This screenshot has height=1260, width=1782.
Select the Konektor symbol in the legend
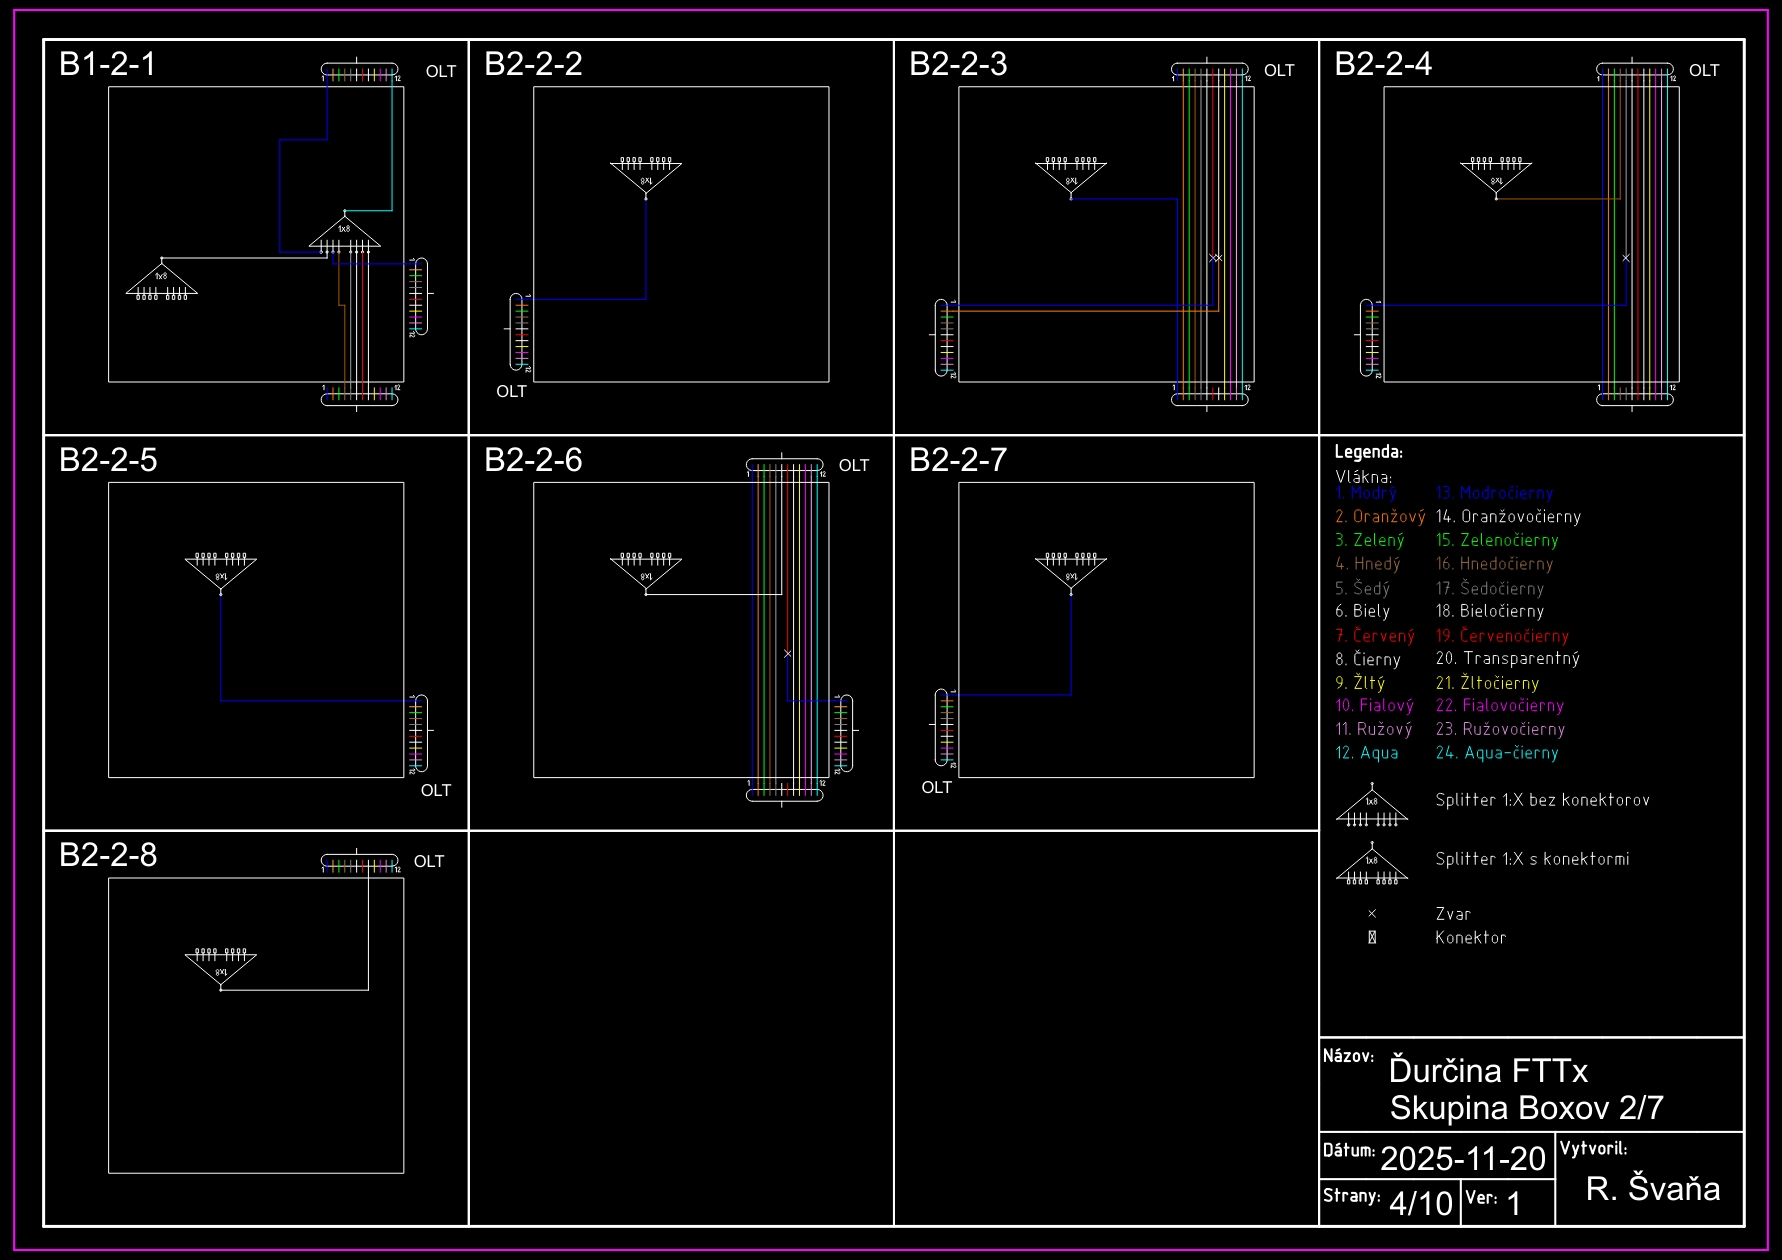(x=1372, y=938)
